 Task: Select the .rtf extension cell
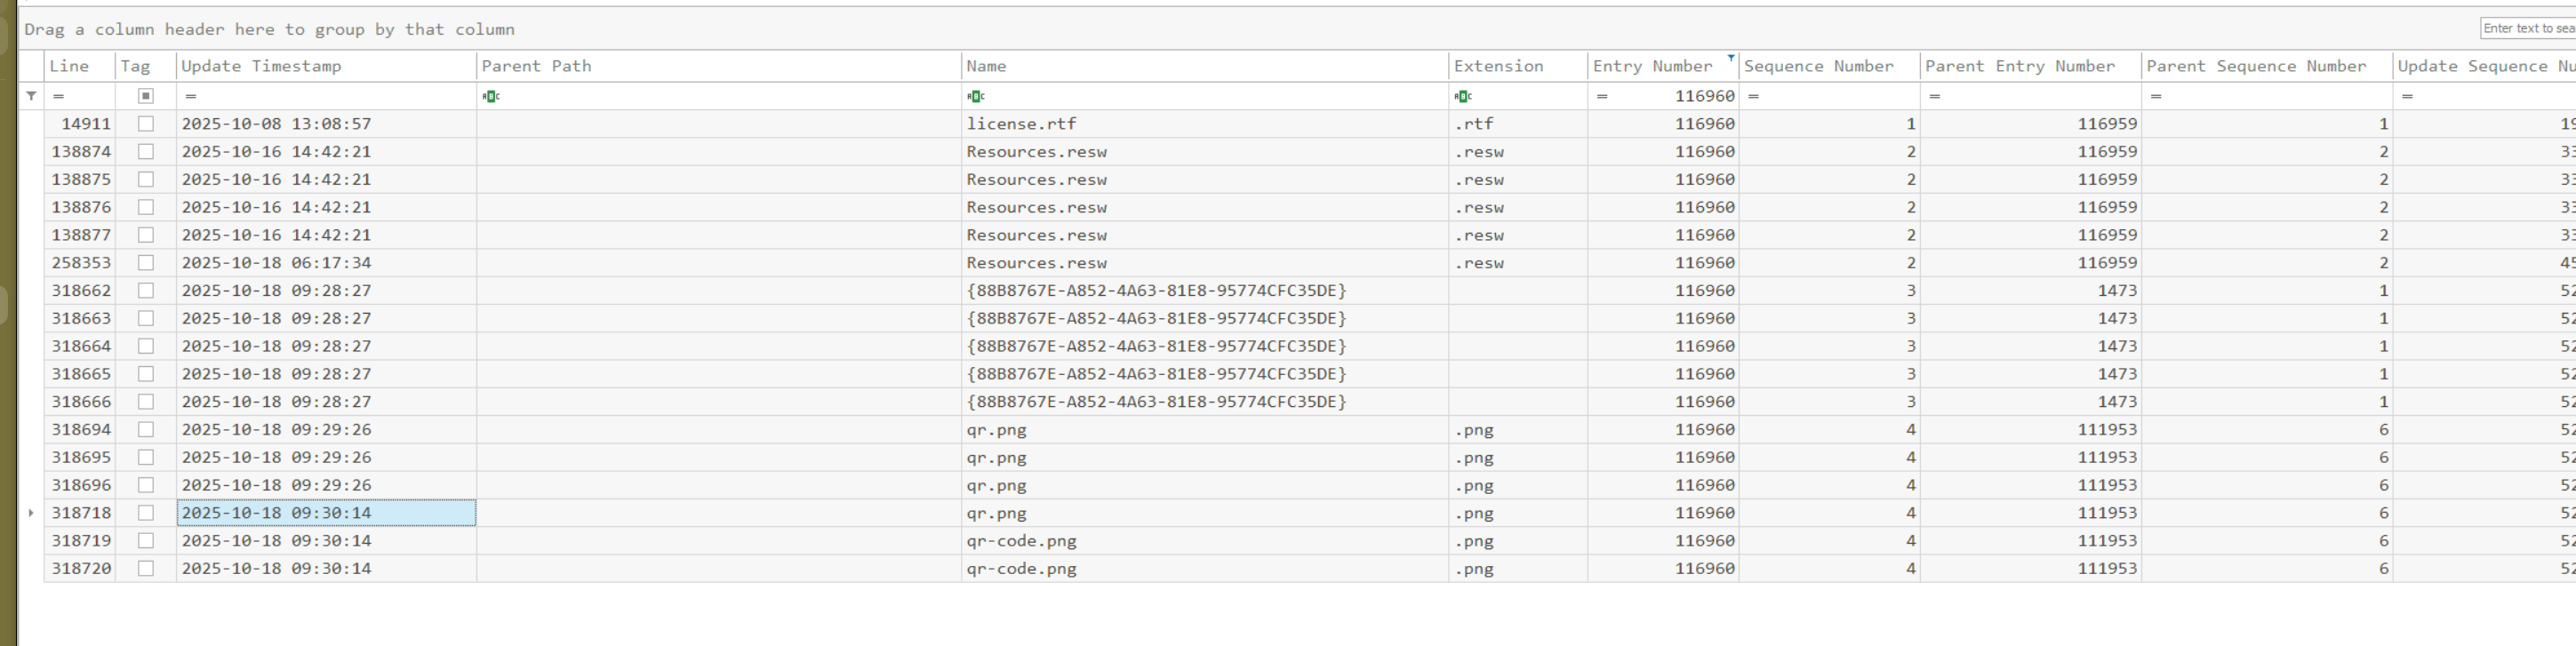[x=1518, y=124]
